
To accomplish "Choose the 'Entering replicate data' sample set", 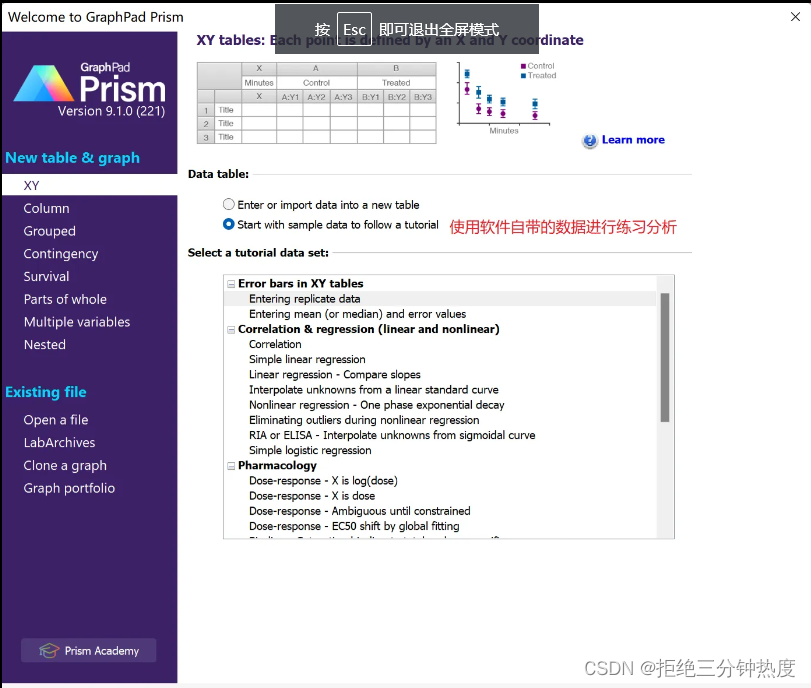I will 305,298.
